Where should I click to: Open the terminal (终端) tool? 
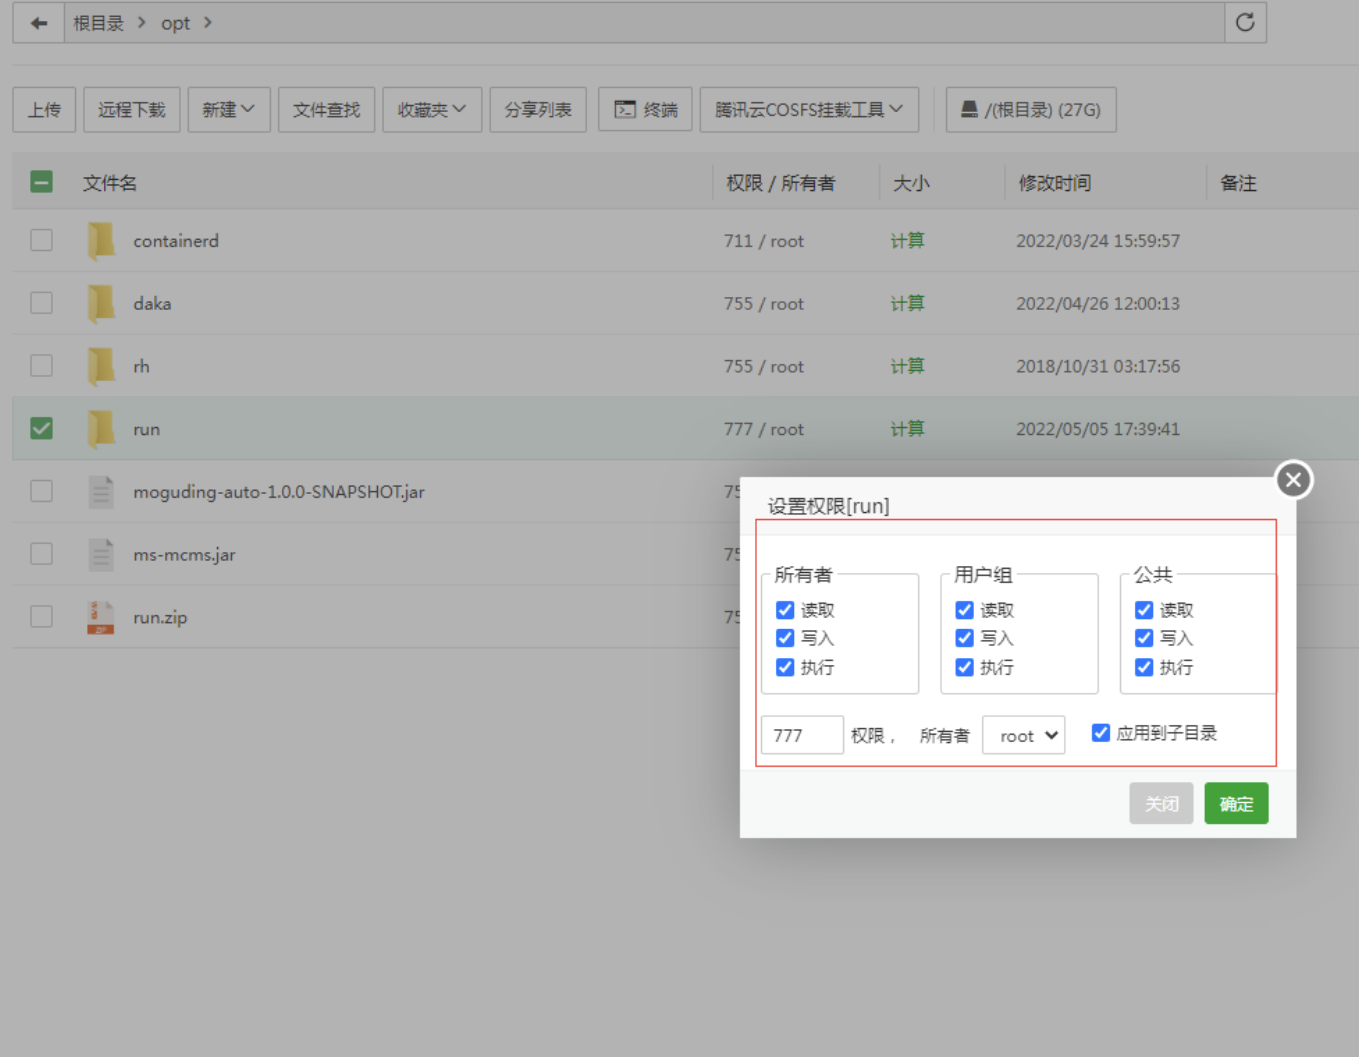[645, 110]
